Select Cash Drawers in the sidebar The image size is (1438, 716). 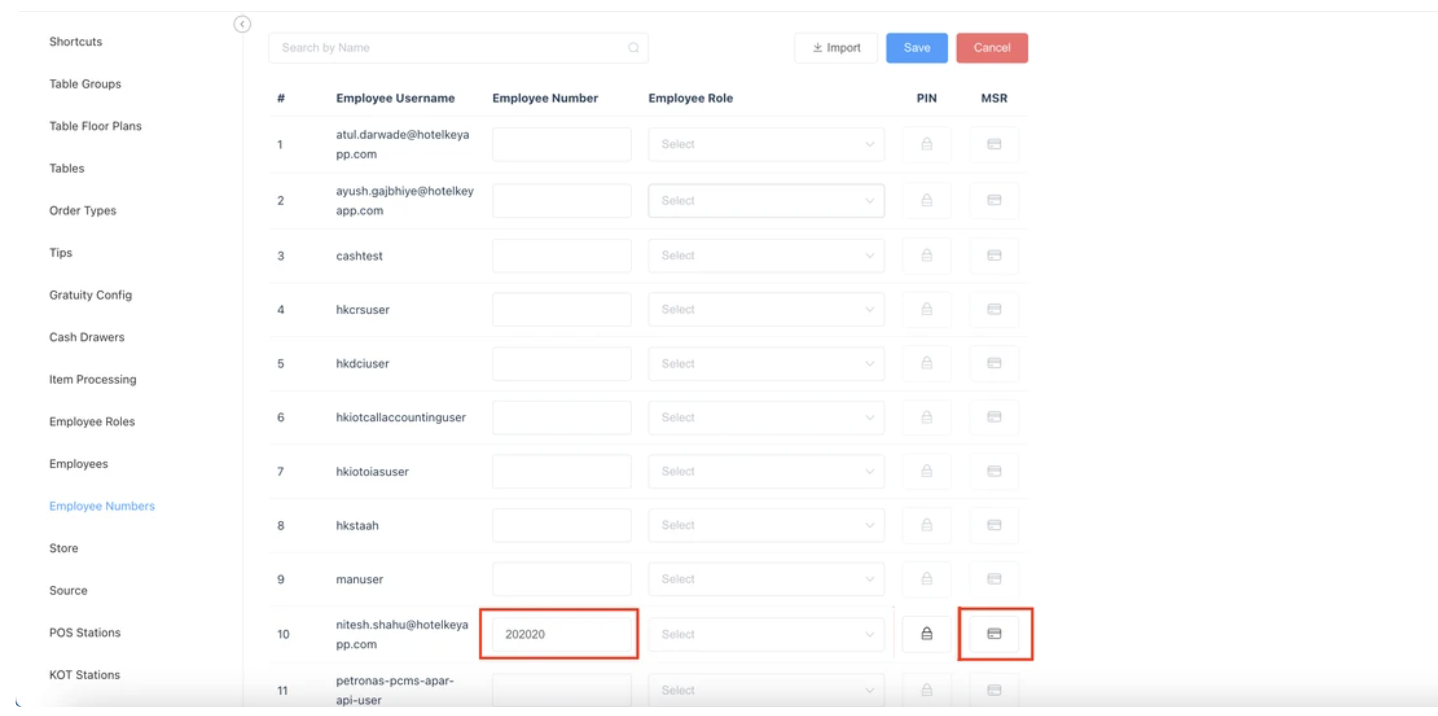pos(87,337)
